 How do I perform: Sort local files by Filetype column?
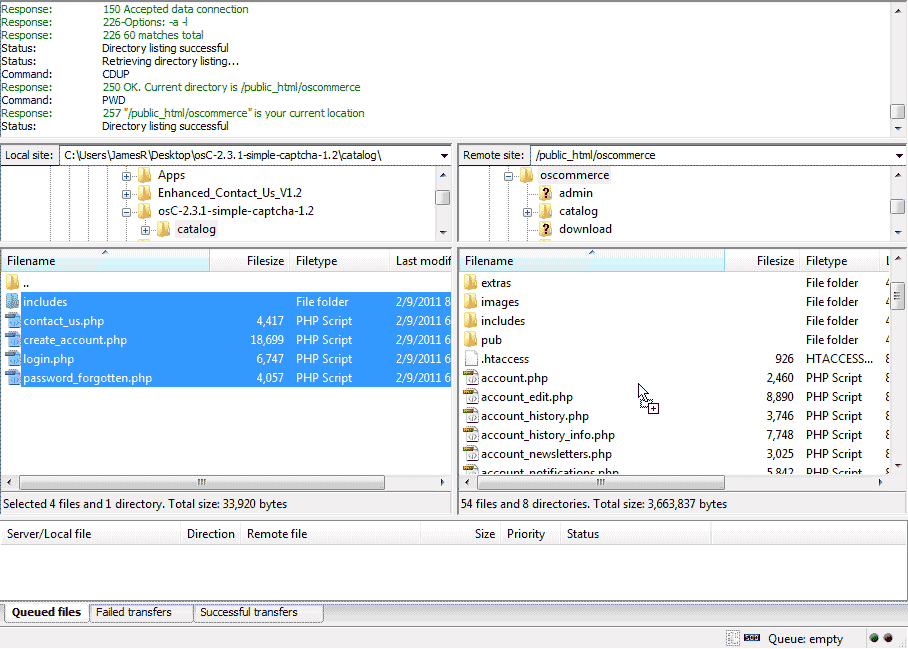(339, 261)
